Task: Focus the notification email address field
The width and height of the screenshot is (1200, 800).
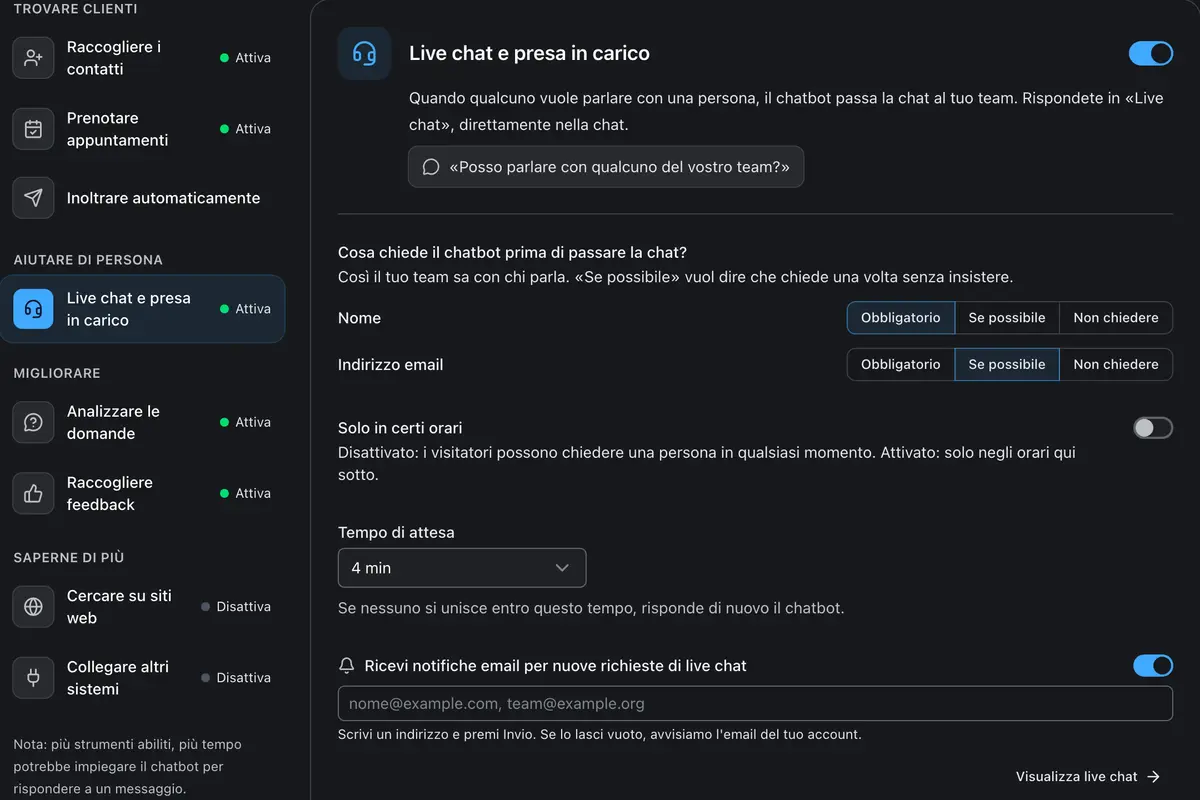Action: (x=755, y=704)
